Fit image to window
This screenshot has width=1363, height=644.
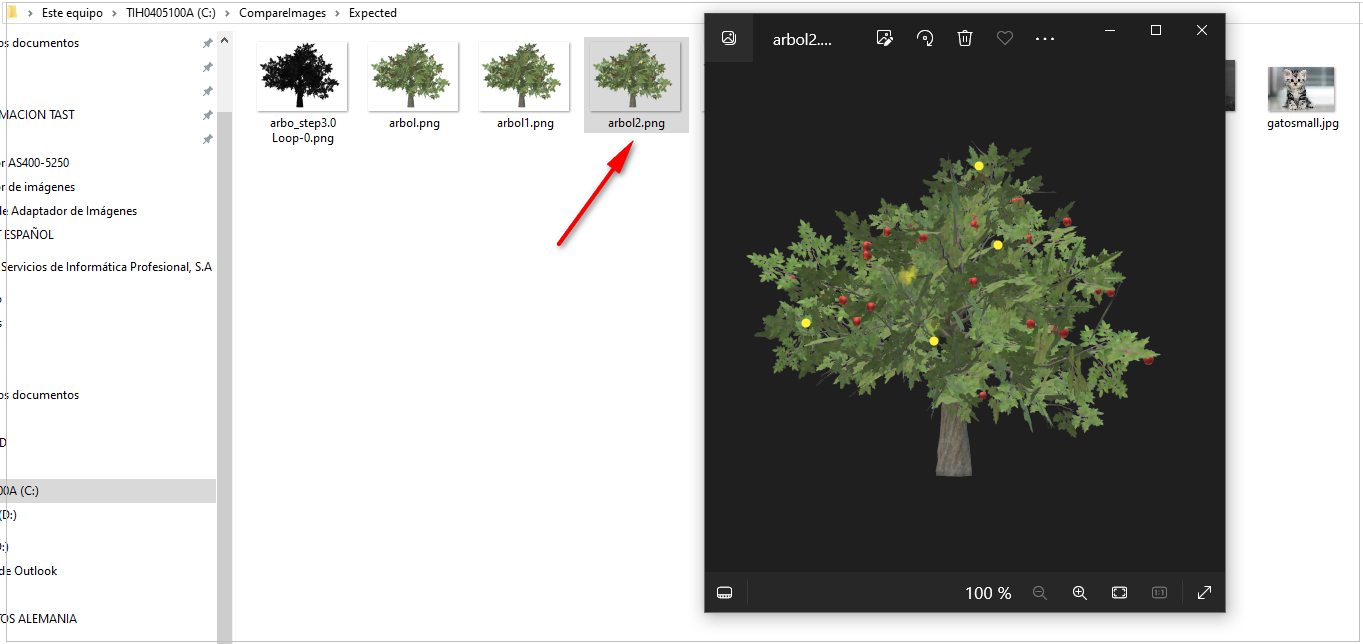(x=1119, y=592)
